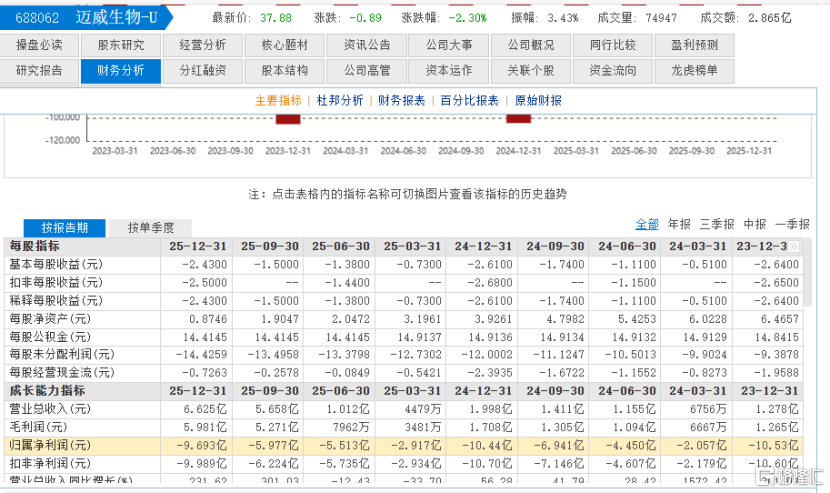Click the table scroll-right arrow icon
Viewport: 830px width, 493px height.
(793, 247)
